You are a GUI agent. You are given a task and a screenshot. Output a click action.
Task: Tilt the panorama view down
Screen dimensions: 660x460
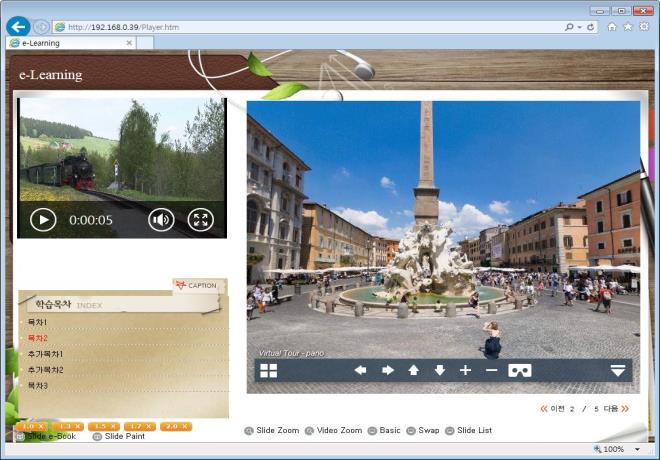point(440,370)
